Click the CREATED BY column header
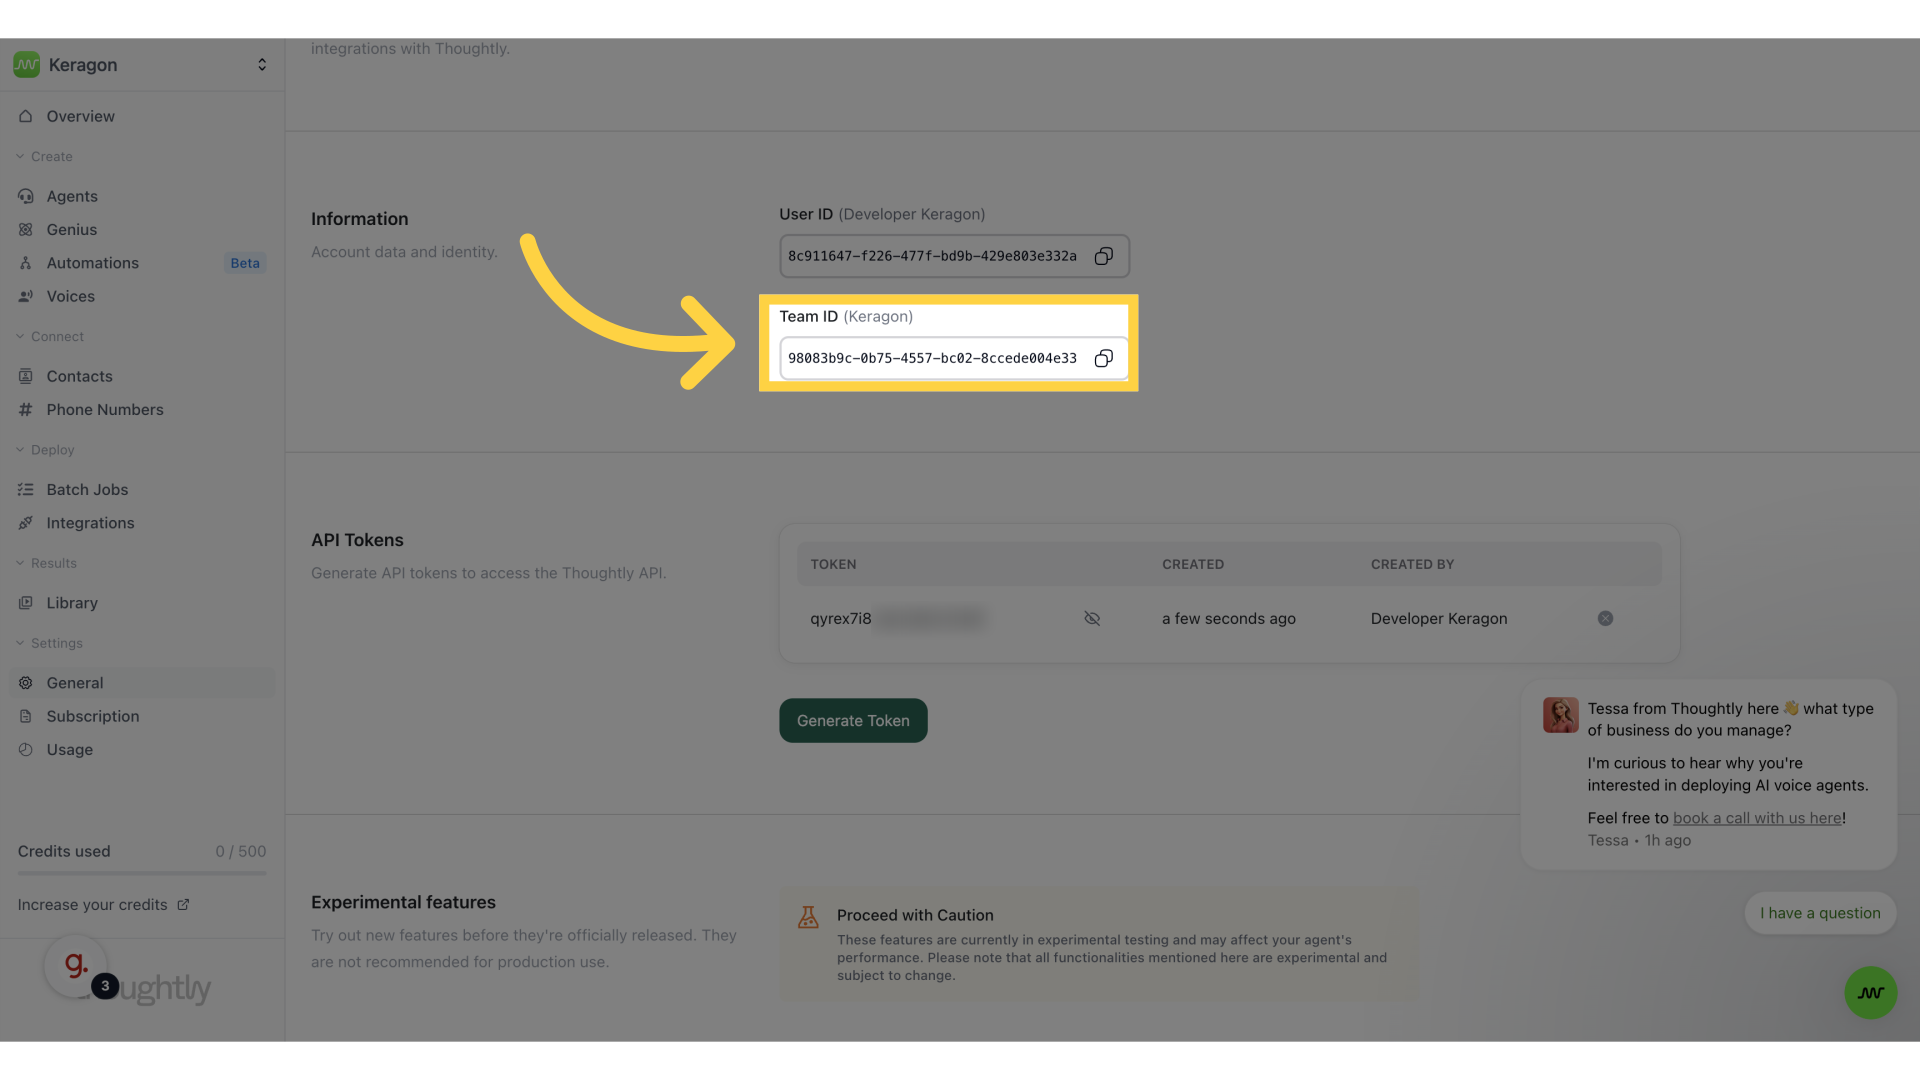The height and width of the screenshot is (1080, 1920). coord(1412,564)
